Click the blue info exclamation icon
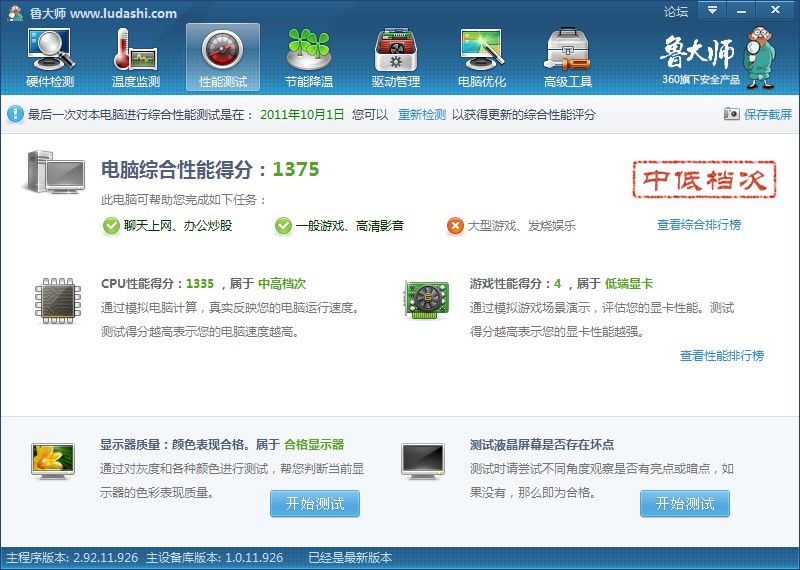The image size is (800, 570). coord(15,113)
